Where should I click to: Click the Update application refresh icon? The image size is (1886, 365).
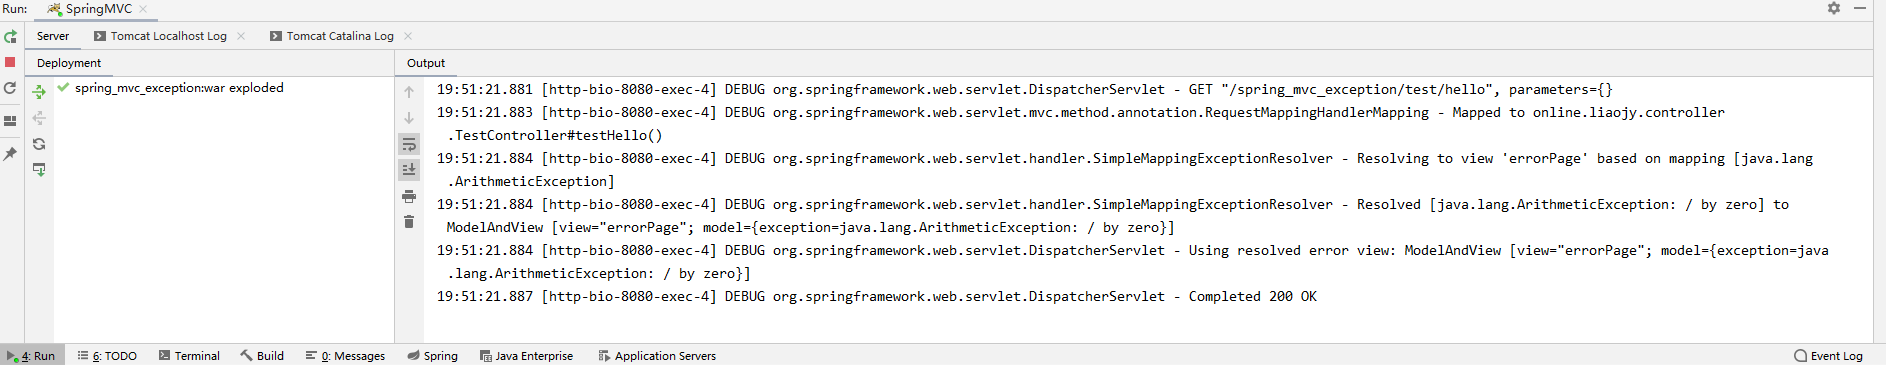point(10,88)
